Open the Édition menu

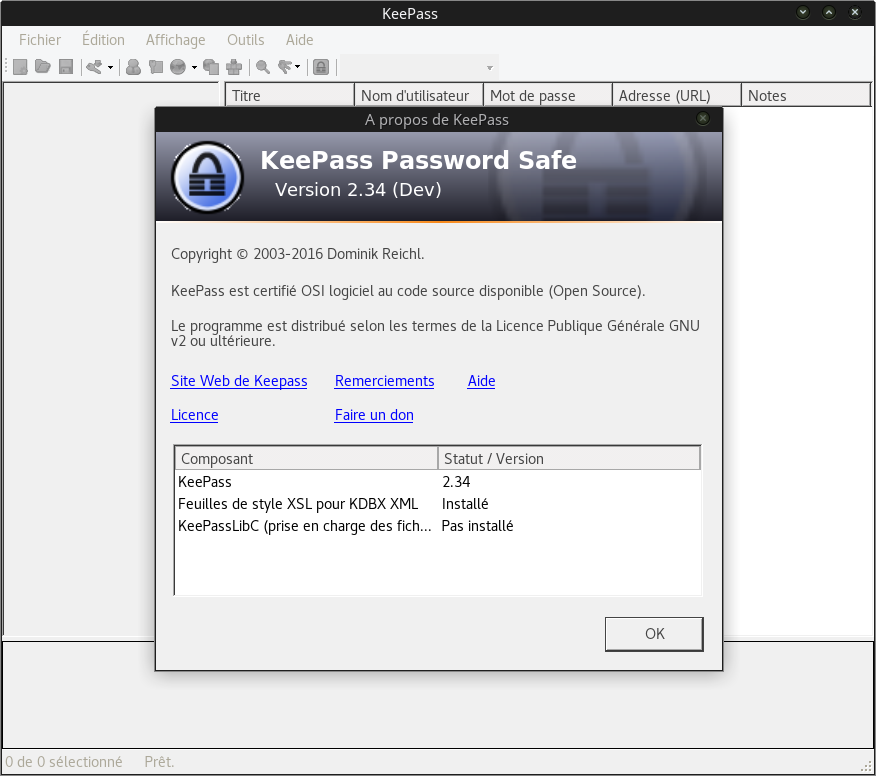[x=103, y=40]
